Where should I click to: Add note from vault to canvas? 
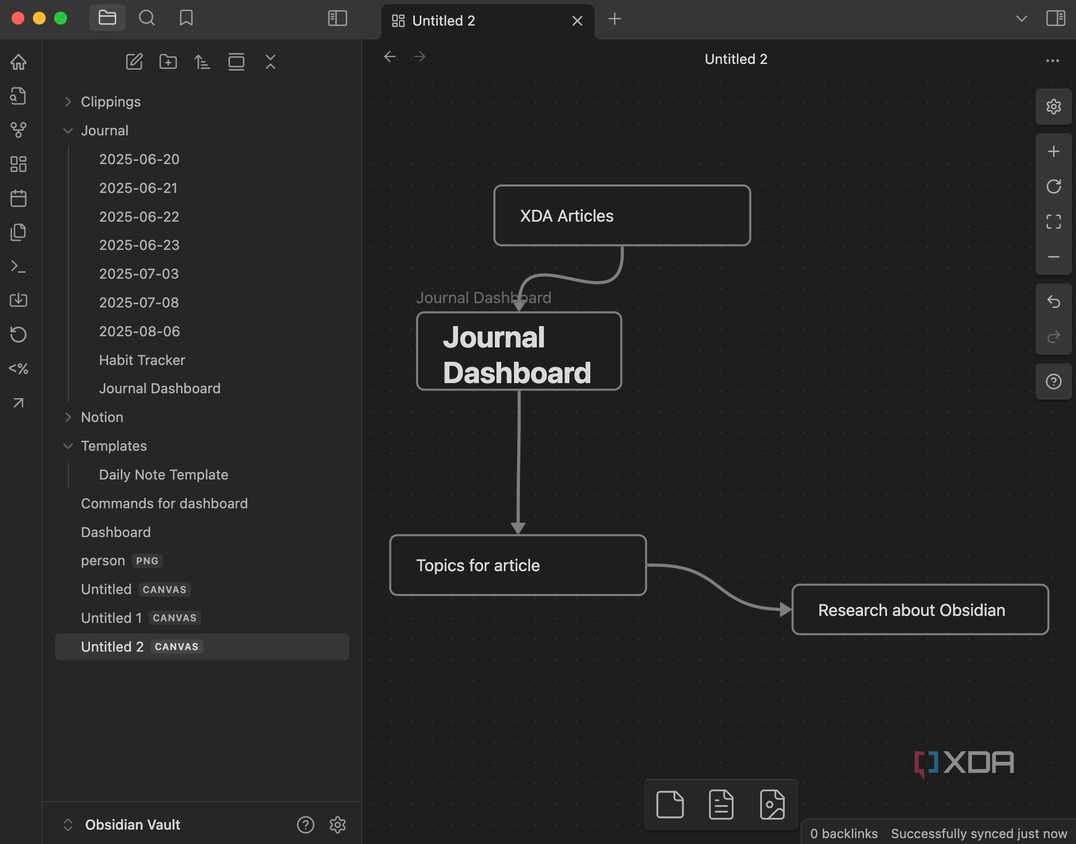(721, 805)
